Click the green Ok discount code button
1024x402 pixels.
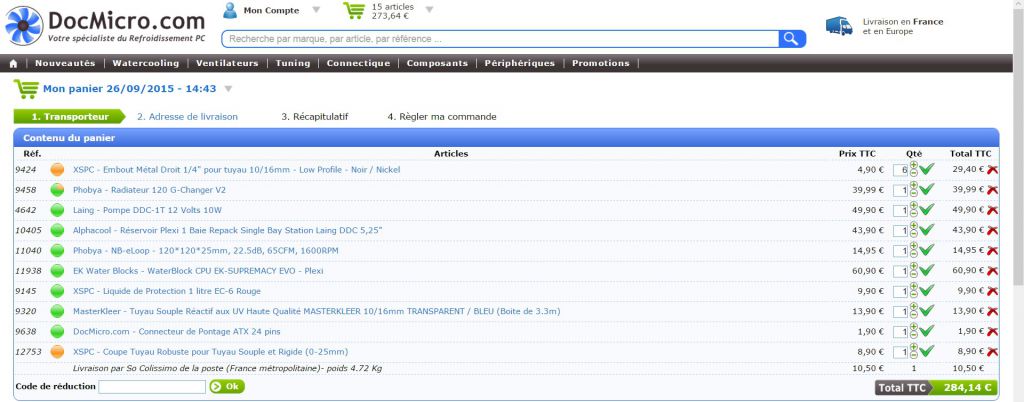tap(227, 387)
